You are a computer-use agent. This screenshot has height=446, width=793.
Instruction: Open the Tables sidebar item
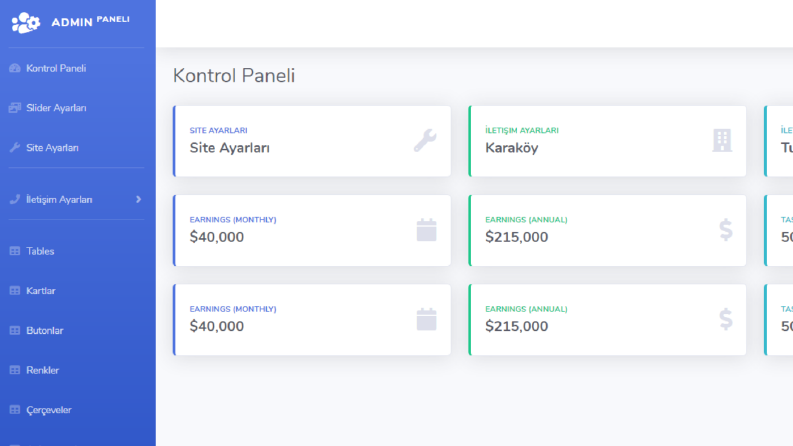40,251
